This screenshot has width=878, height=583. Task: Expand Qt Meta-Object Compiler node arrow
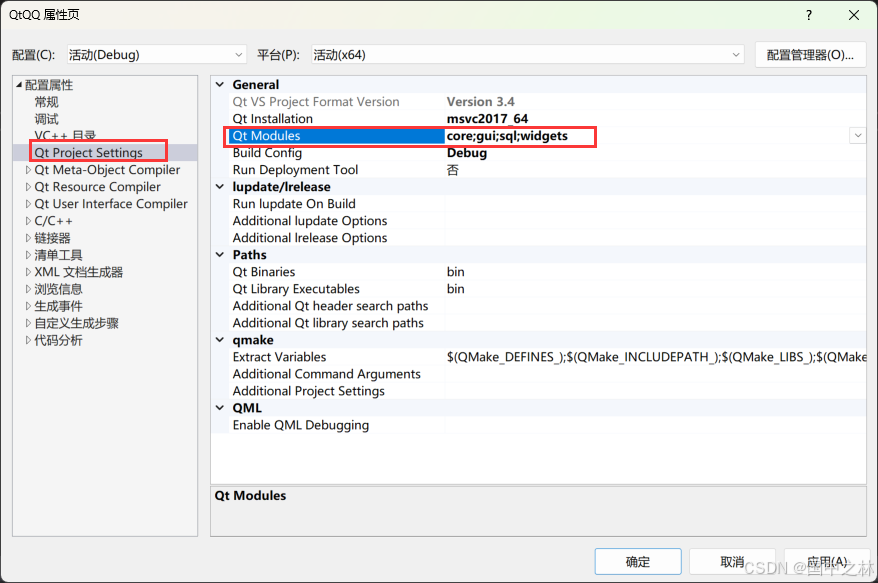click(28, 170)
